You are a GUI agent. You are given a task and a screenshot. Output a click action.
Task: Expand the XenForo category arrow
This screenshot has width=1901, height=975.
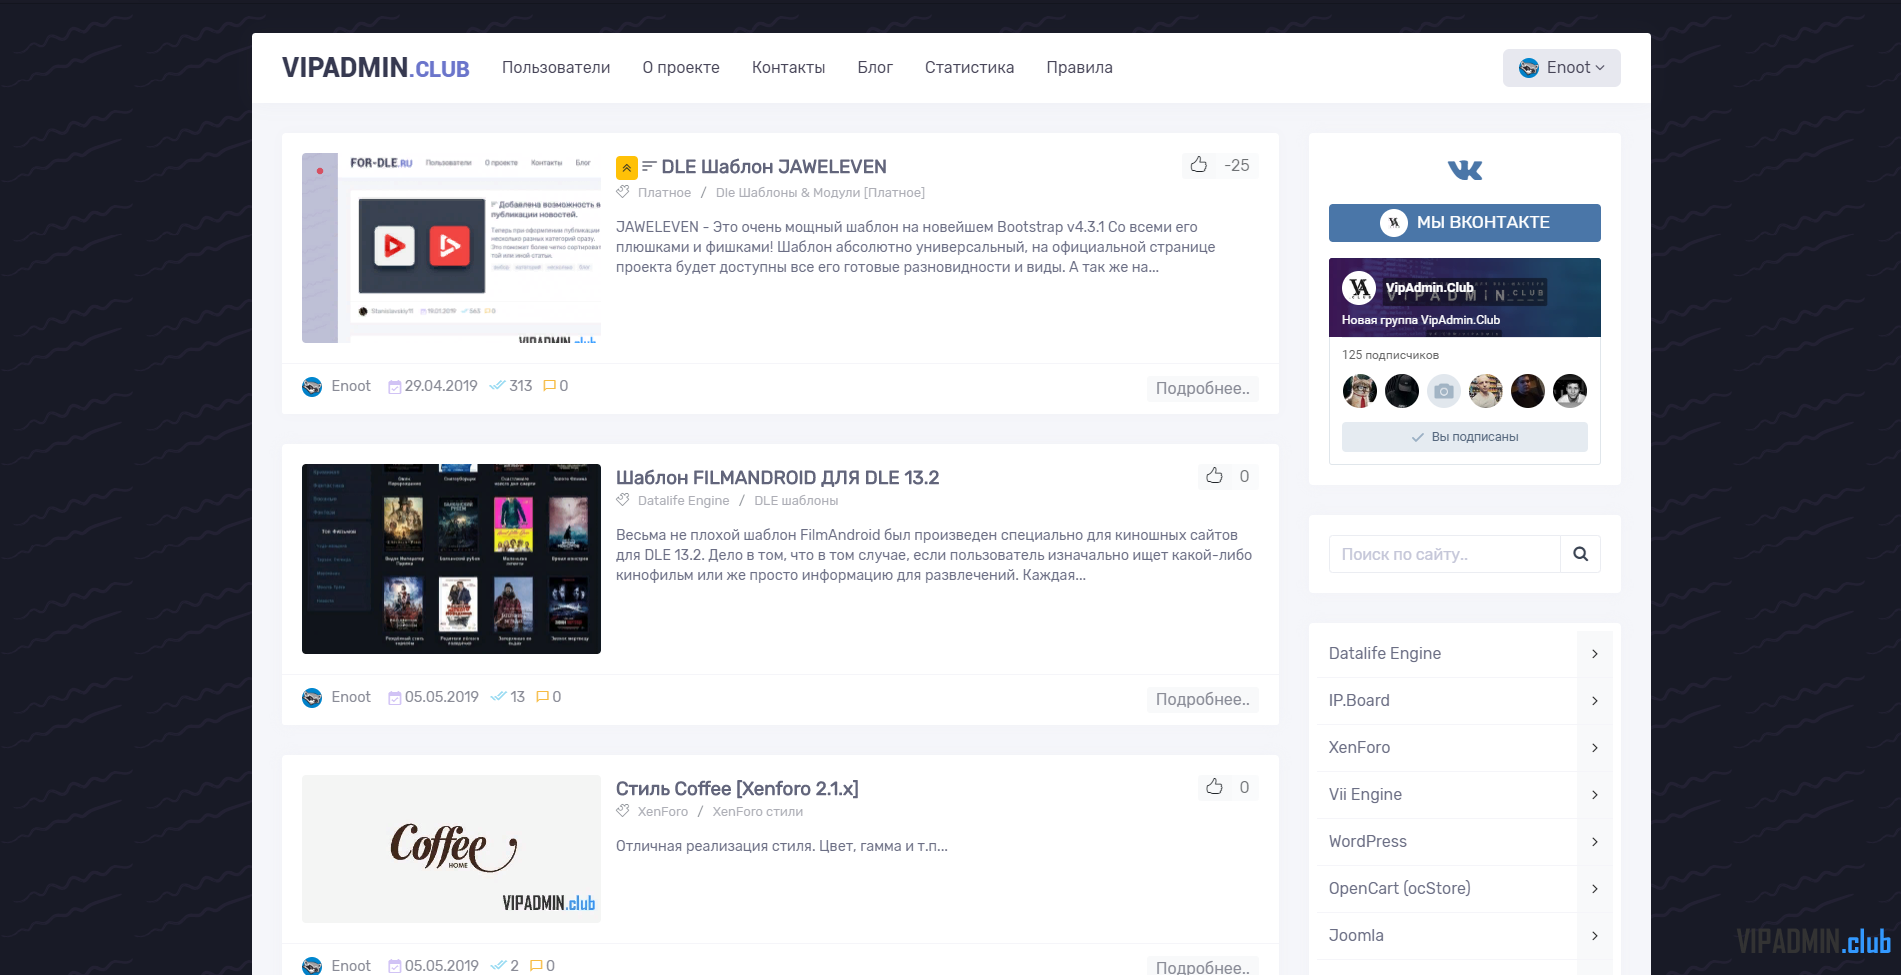click(1594, 748)
